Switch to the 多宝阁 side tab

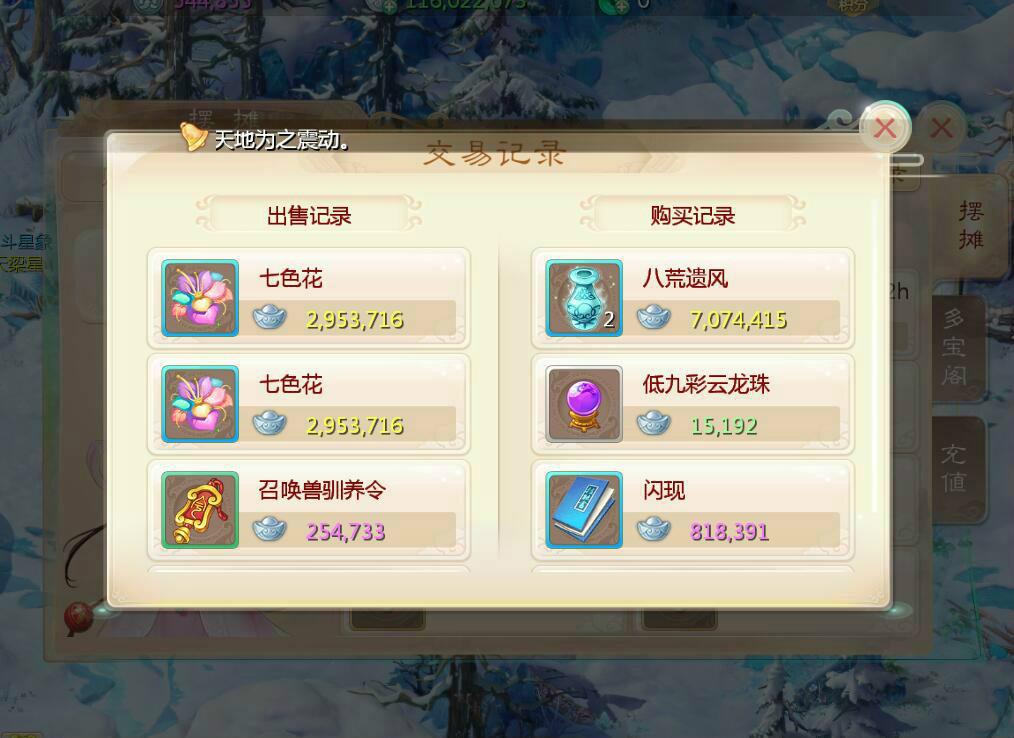pos(955,348)
